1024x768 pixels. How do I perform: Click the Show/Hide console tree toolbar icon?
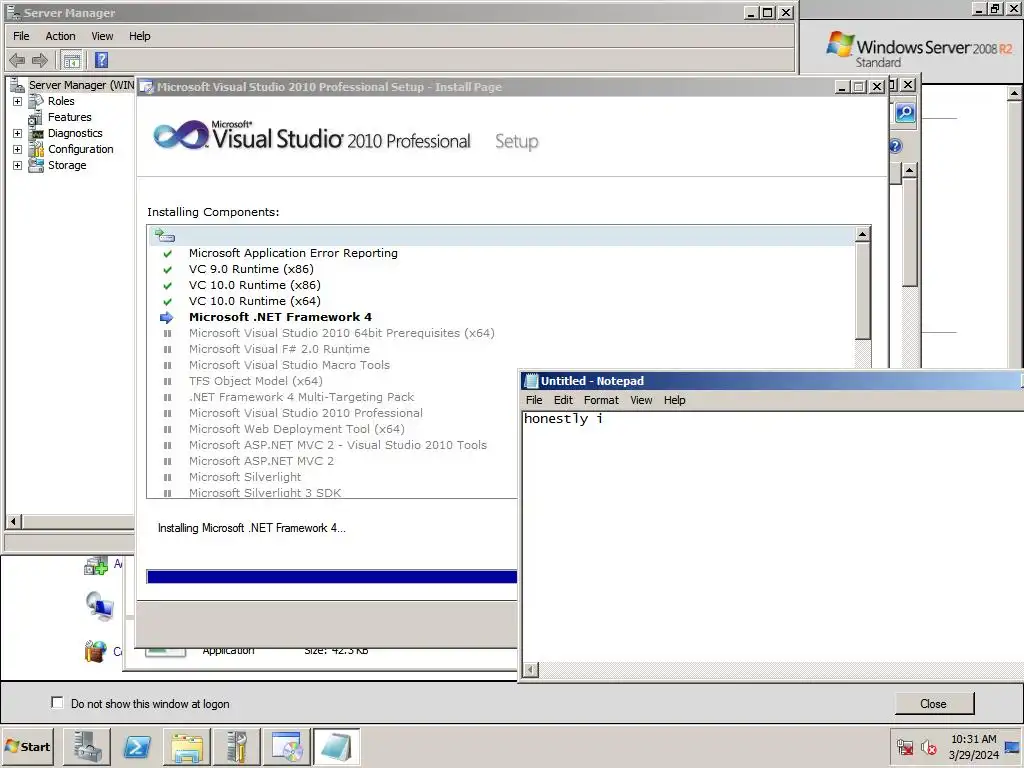click(x=72, y=61)
